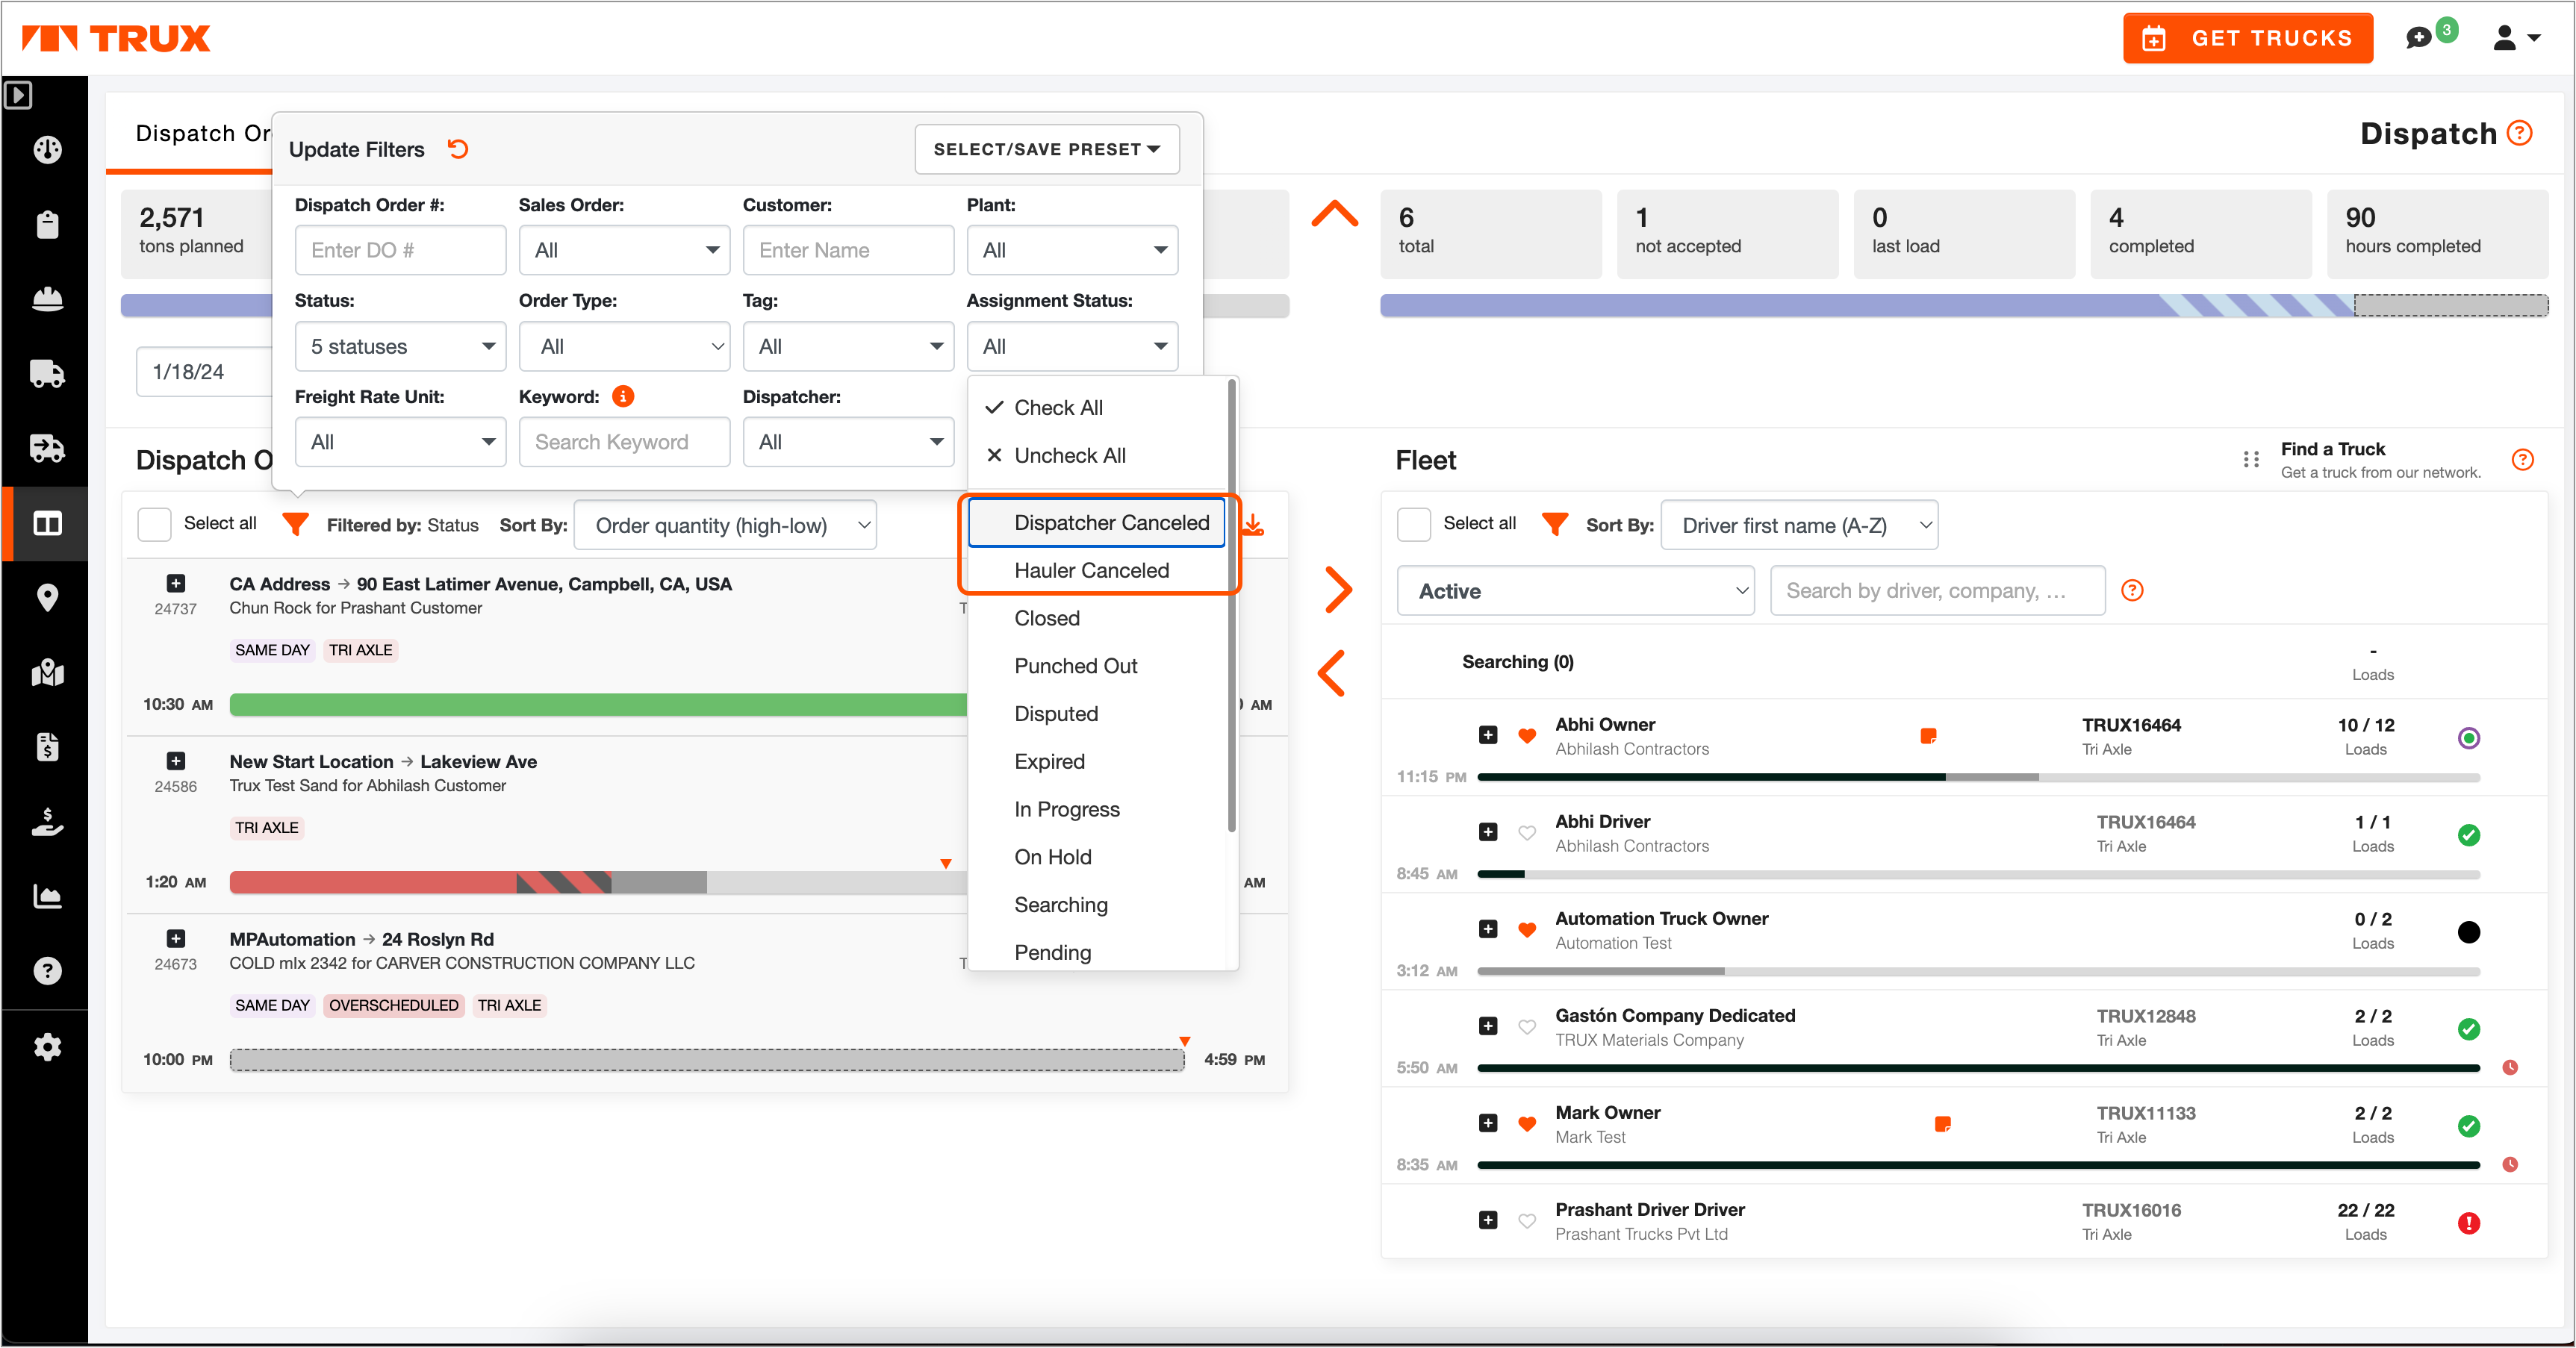
Task: Check Select all in Fleet panel
Action: point(1414,524)
